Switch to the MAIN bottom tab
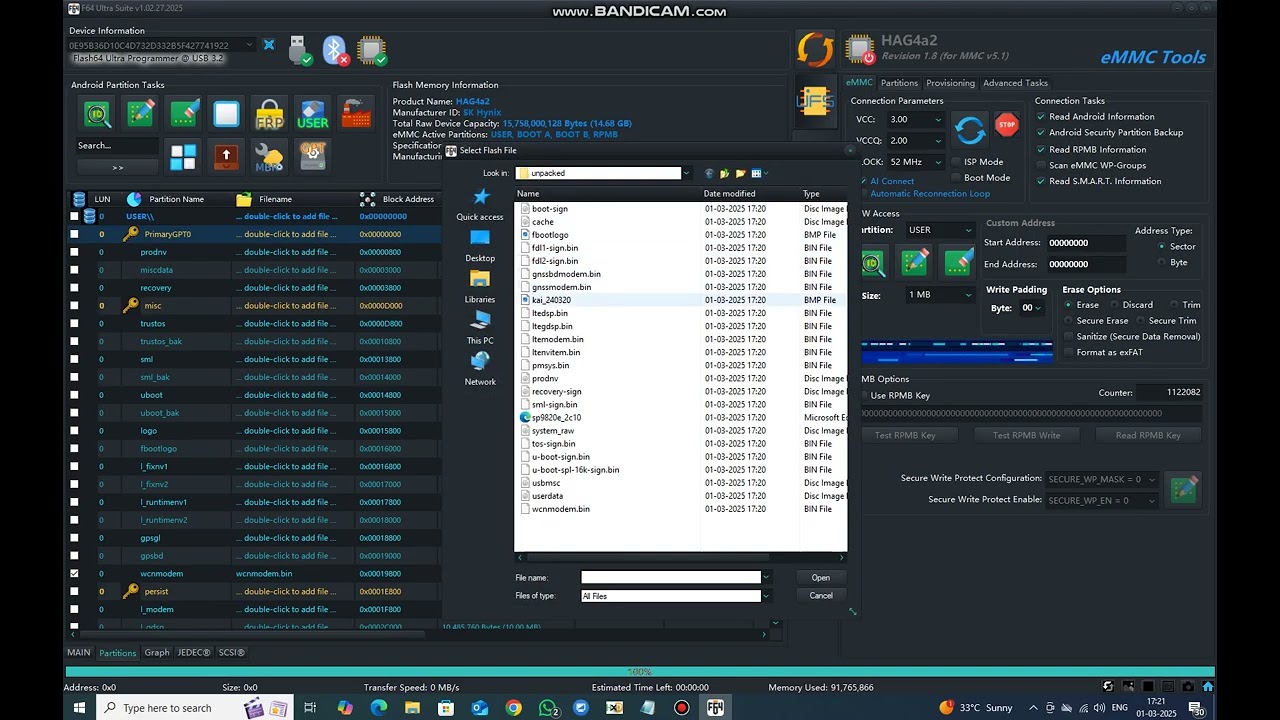Image resolution: width=1280 pixels, height=720 pixels. pyautogui.click(x=78, y=653)
